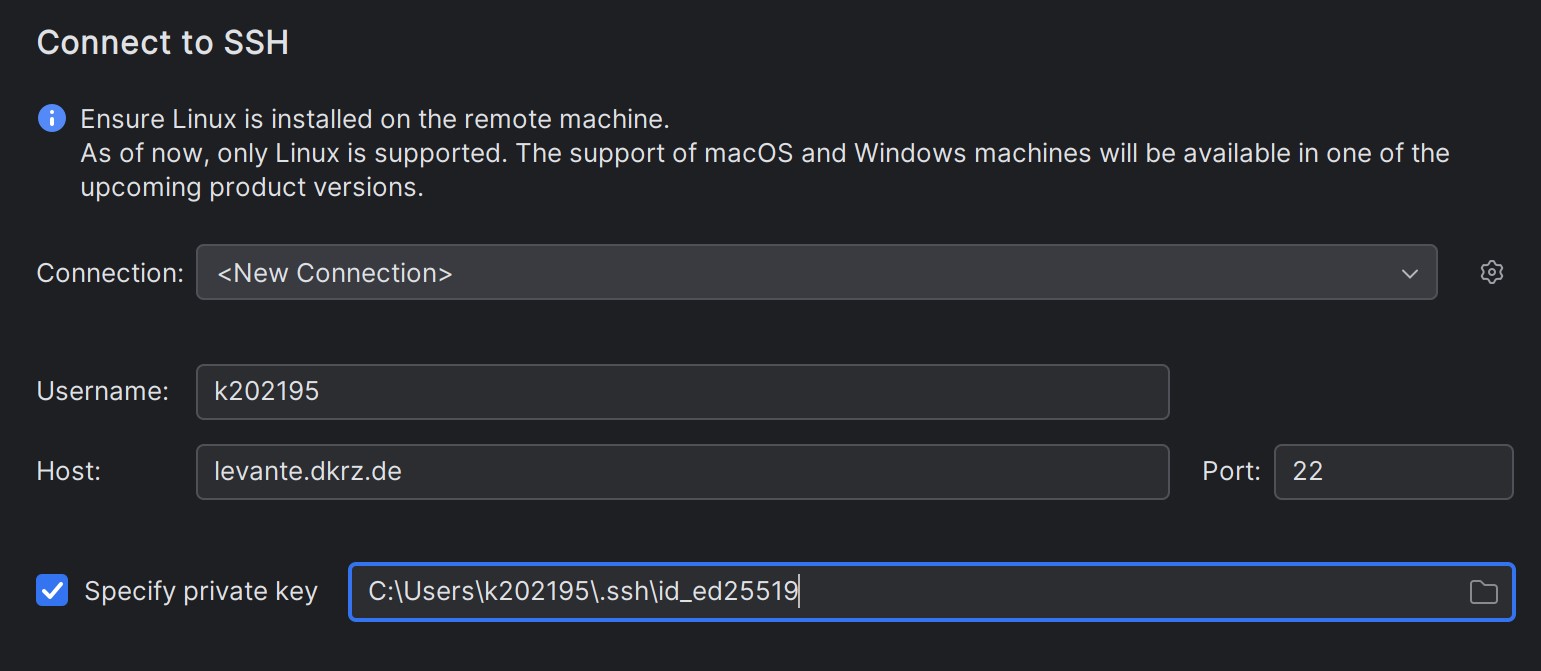1541x671 pixels.
Task: Focus the Username field showing k202195
Action: click(x=683, y=391)
